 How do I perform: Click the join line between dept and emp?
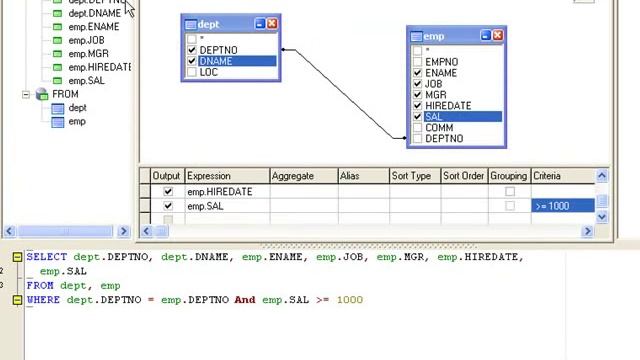pyautogui.click(x=344, y=94)
